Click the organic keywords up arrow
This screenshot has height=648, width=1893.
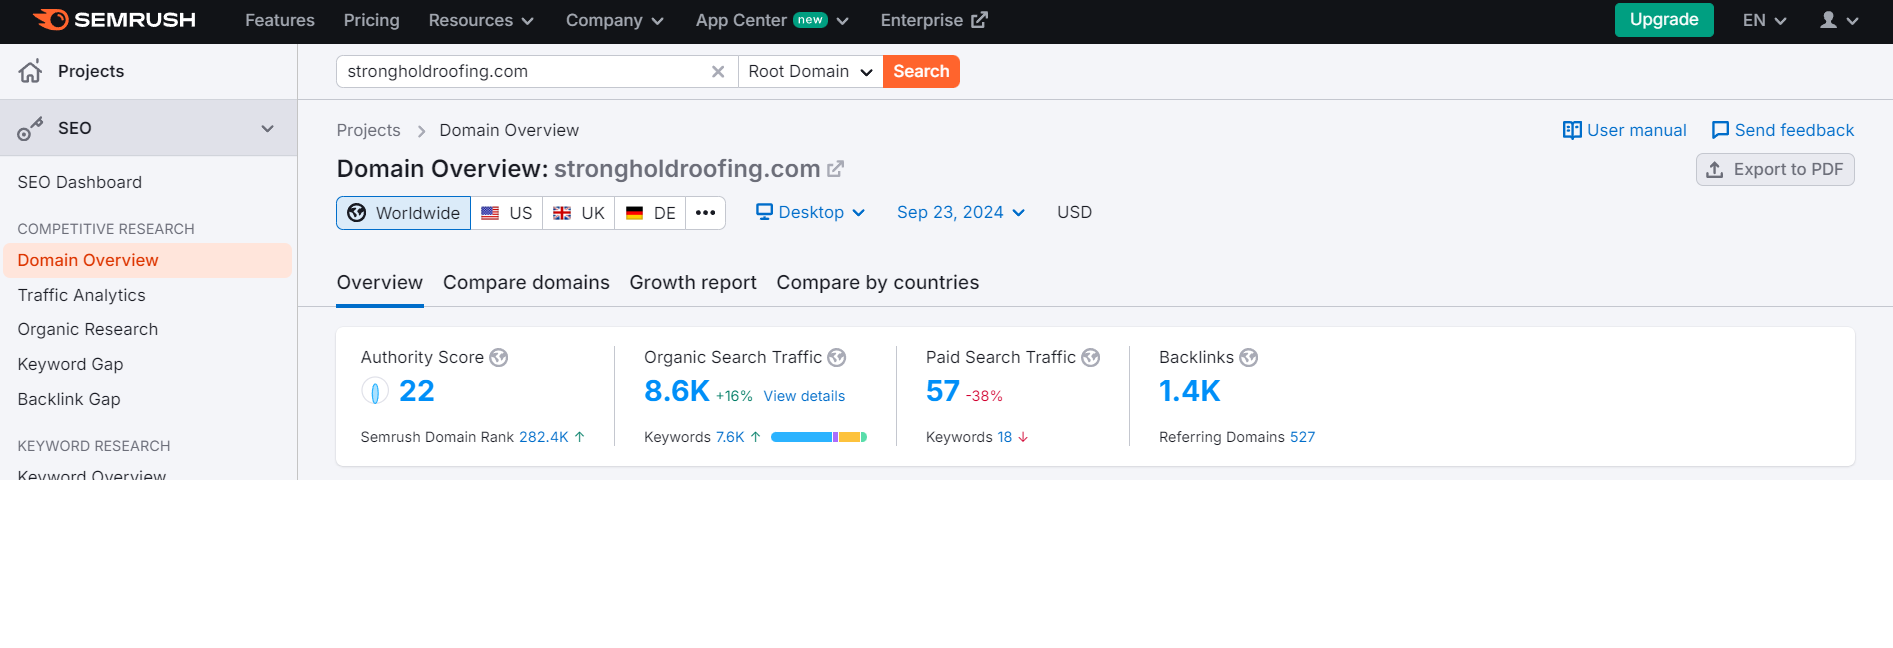tap(756, 437)
